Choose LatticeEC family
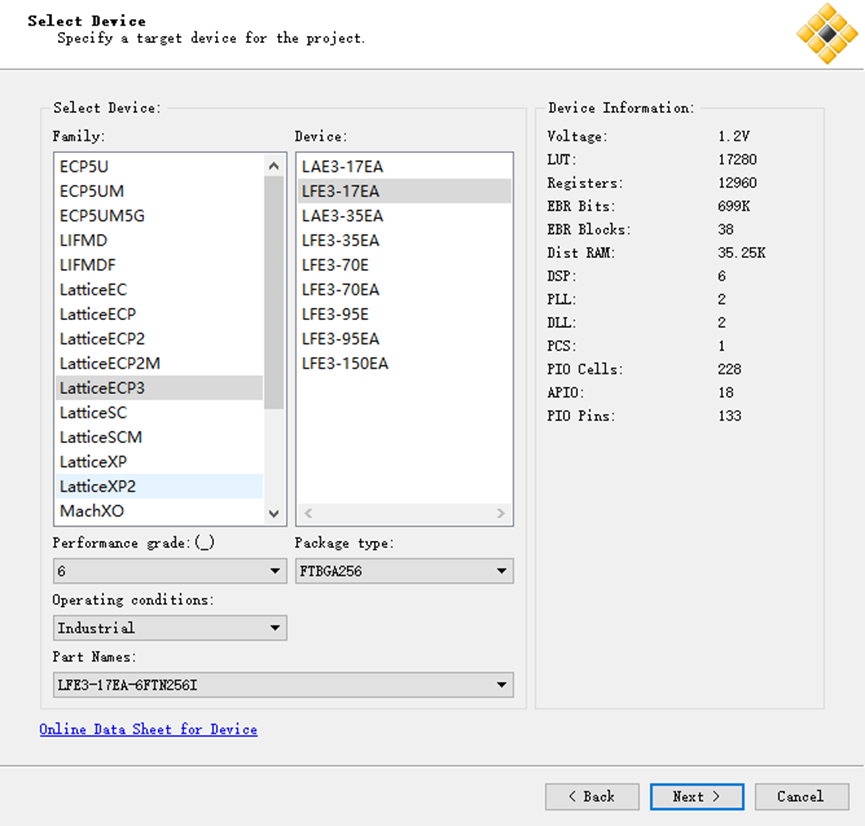 point(159,290)
